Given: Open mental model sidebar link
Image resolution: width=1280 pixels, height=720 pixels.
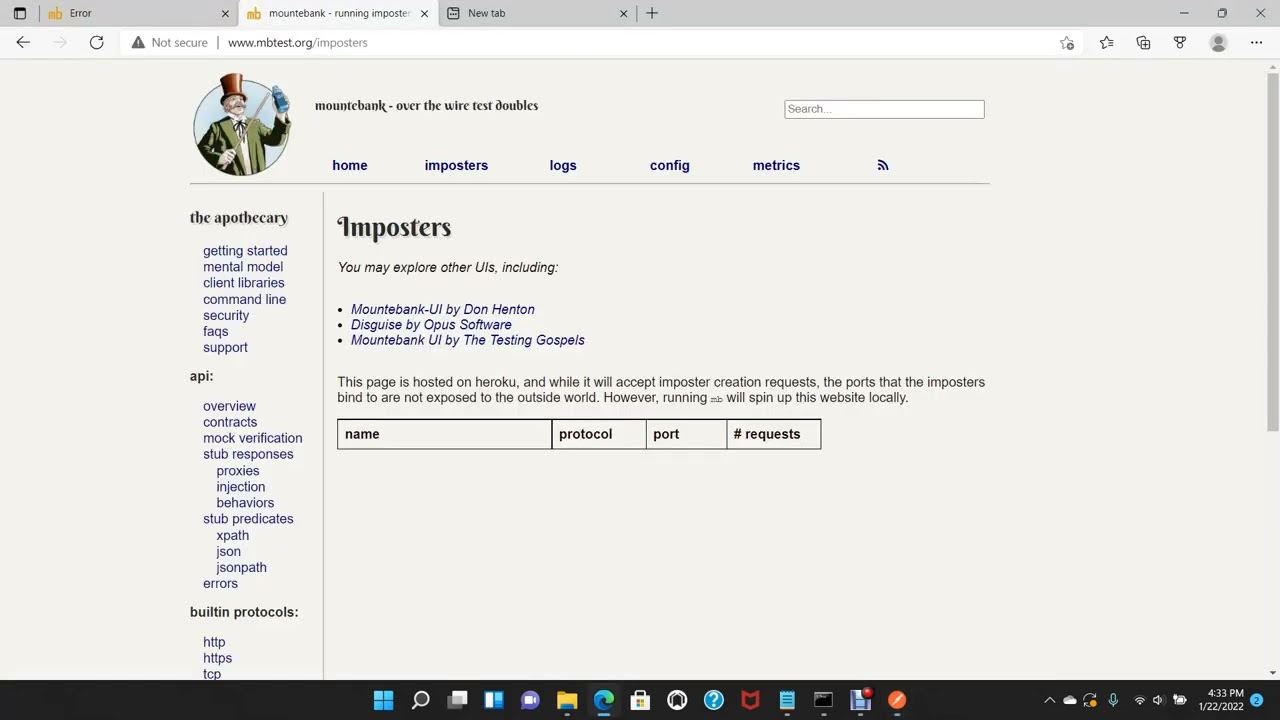Looking at the screenshot, I should (x=243, y=267).
